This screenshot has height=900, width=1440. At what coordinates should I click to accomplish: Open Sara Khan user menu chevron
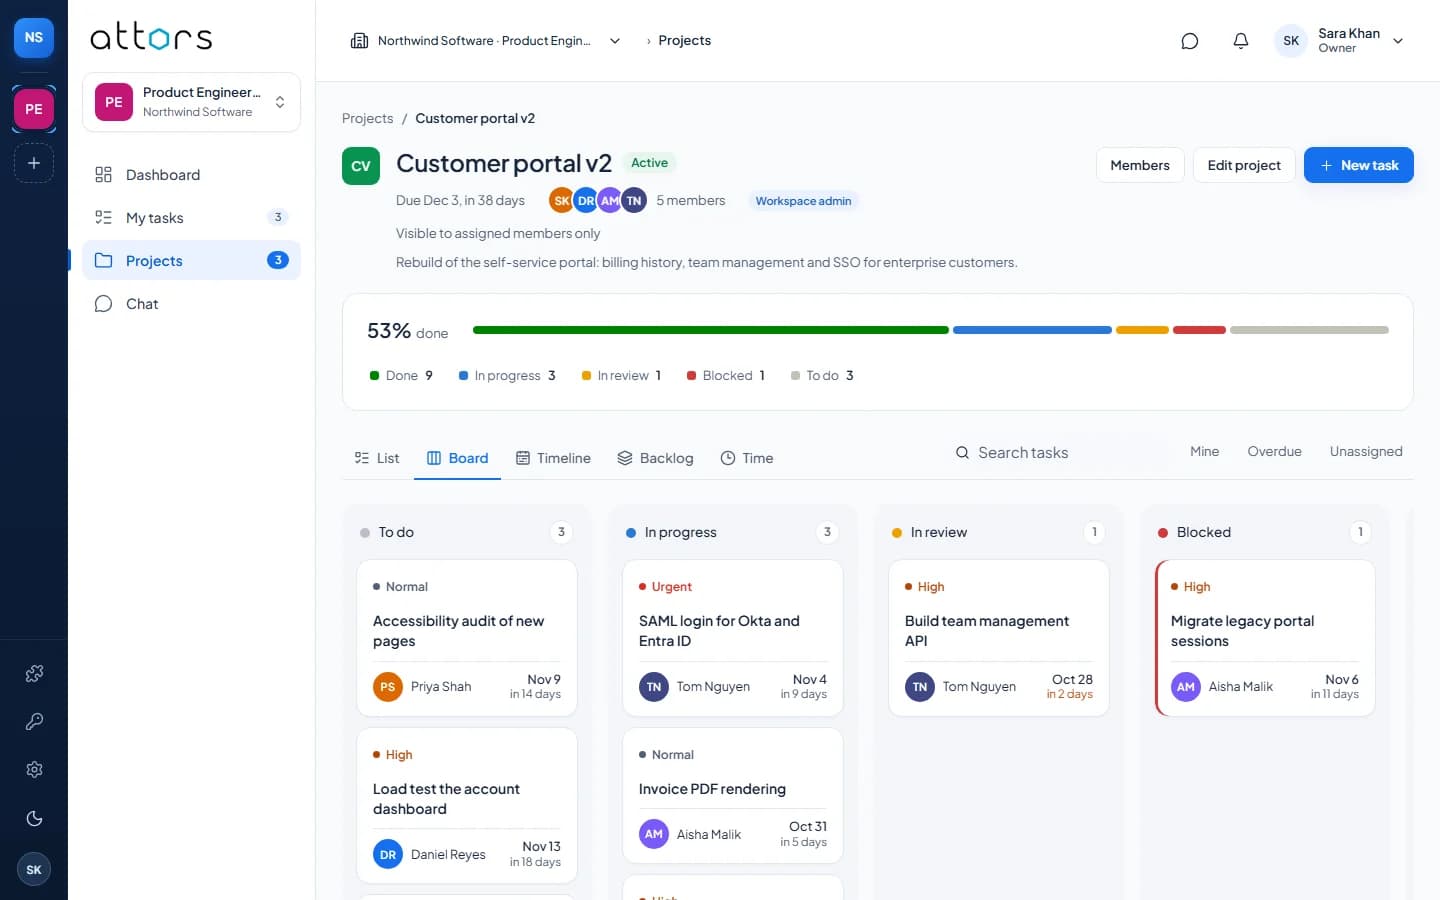[x=1398, y=41]
